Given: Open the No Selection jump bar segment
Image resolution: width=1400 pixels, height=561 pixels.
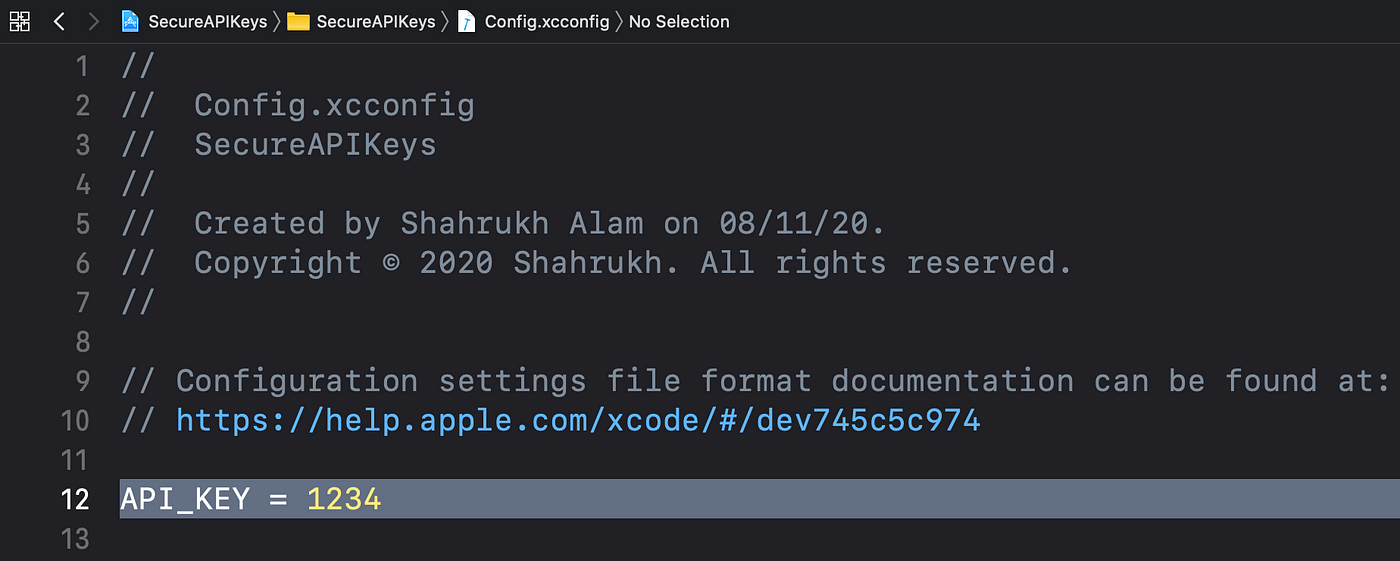Looking at the screenshot, I should 679,21.
